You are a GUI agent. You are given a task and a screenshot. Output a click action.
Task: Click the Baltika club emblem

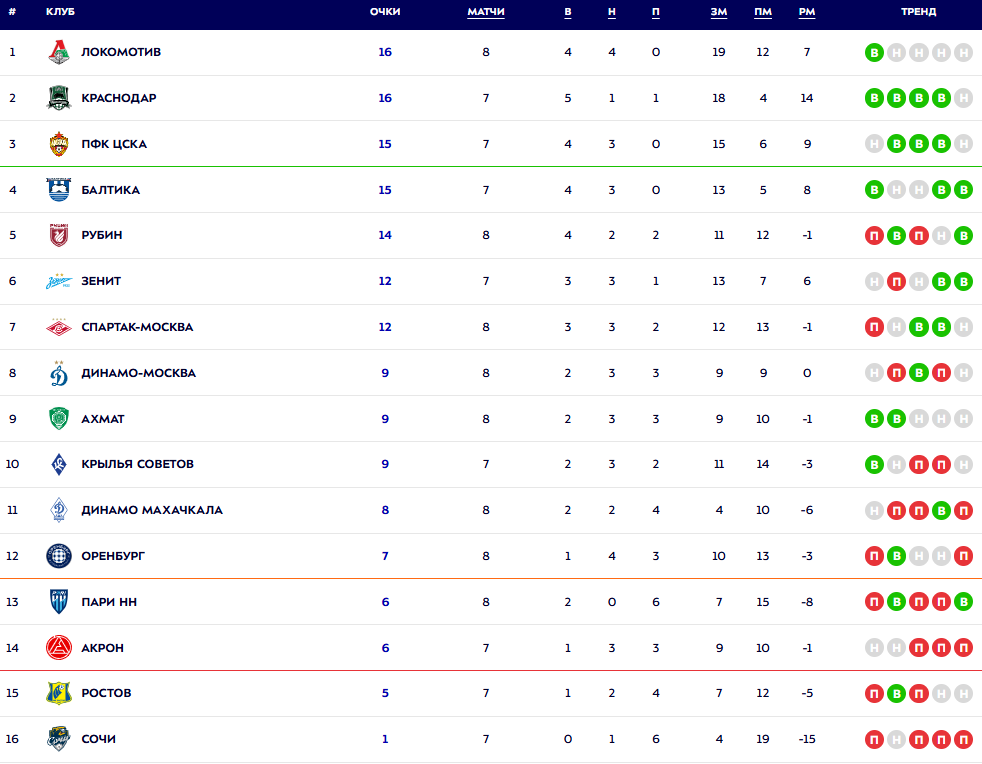pos(59,190)
